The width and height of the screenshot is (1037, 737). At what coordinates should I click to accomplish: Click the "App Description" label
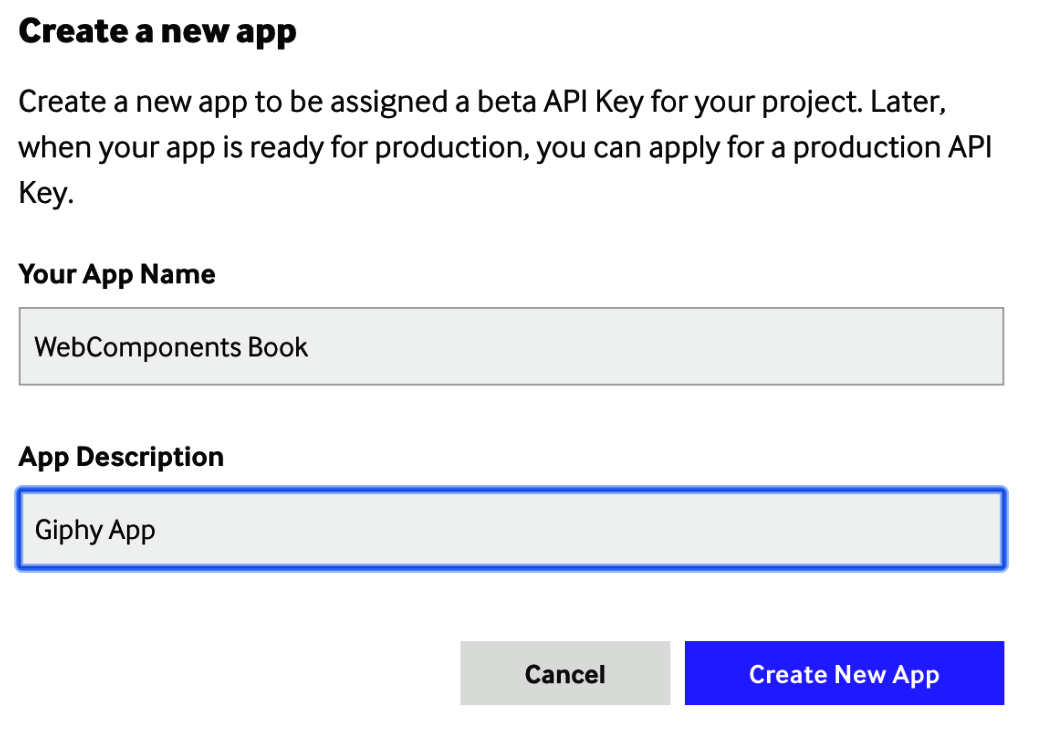pyautogui.click(x=121, y=457)
